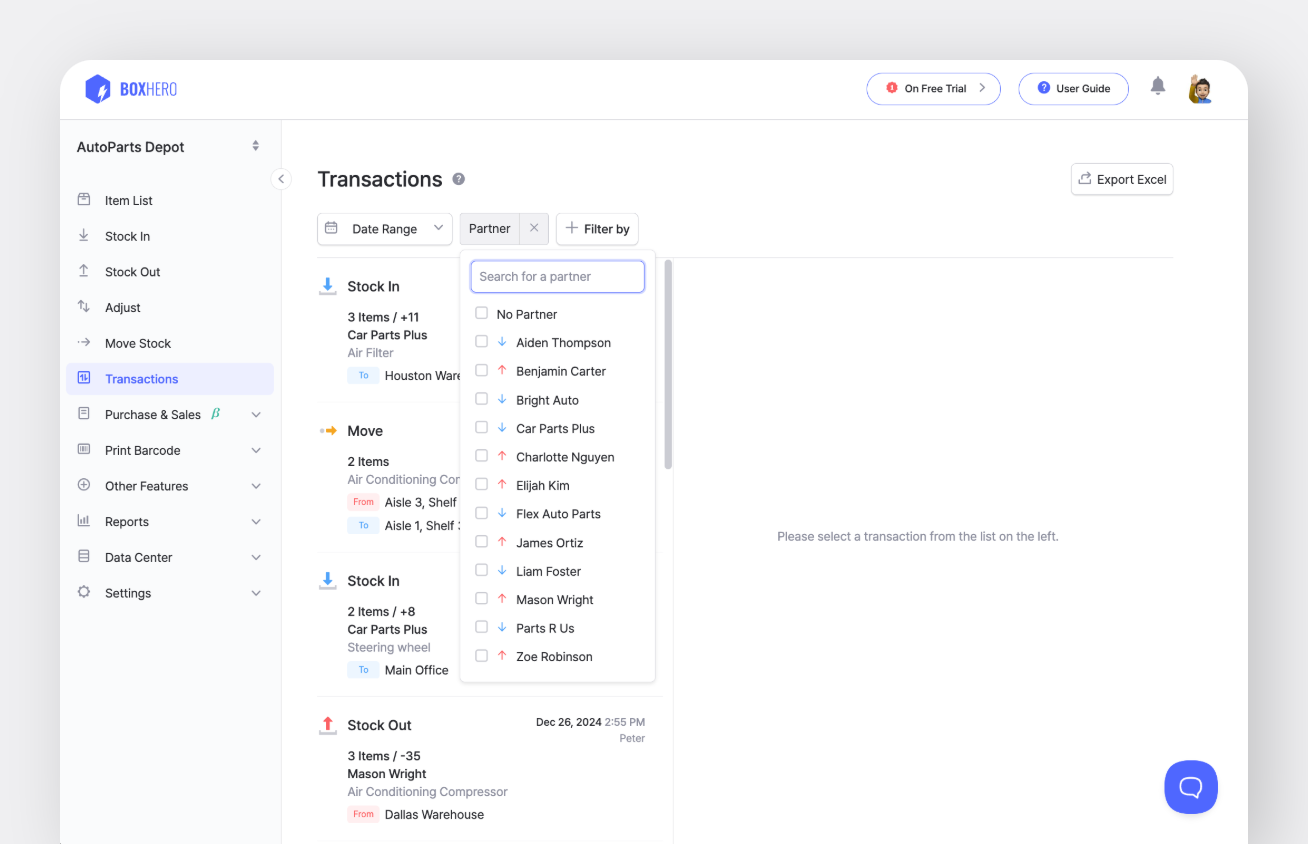Check the No Partner checkbox
Screen dimensions: 1308x844
tap(482, 313)
